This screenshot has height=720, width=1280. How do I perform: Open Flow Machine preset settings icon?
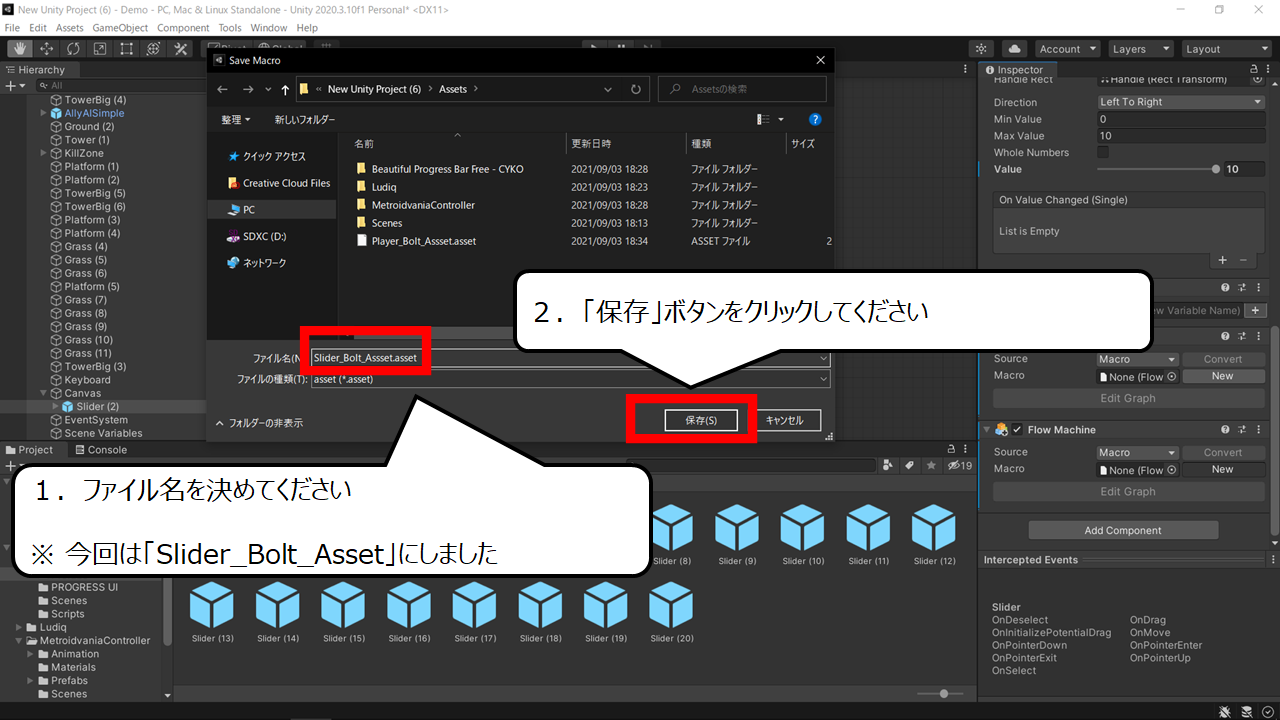1243,430
